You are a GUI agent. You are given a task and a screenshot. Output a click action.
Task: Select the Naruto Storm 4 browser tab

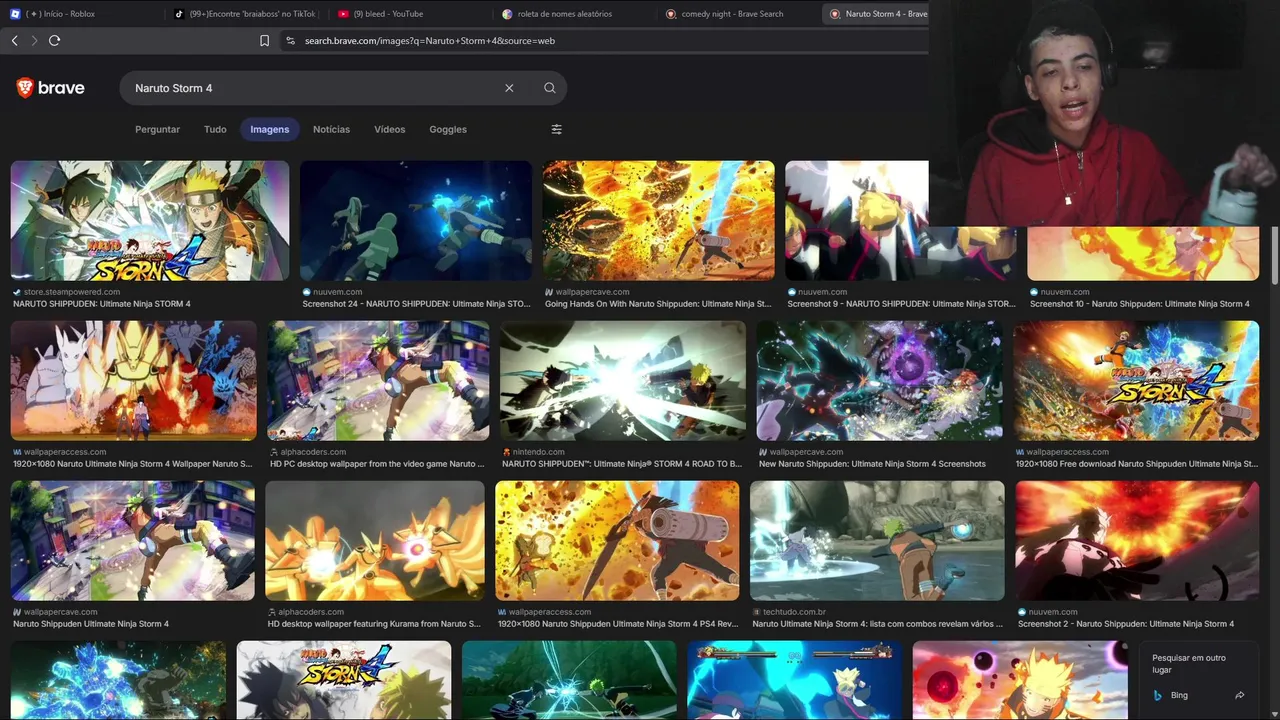point(878,14)
